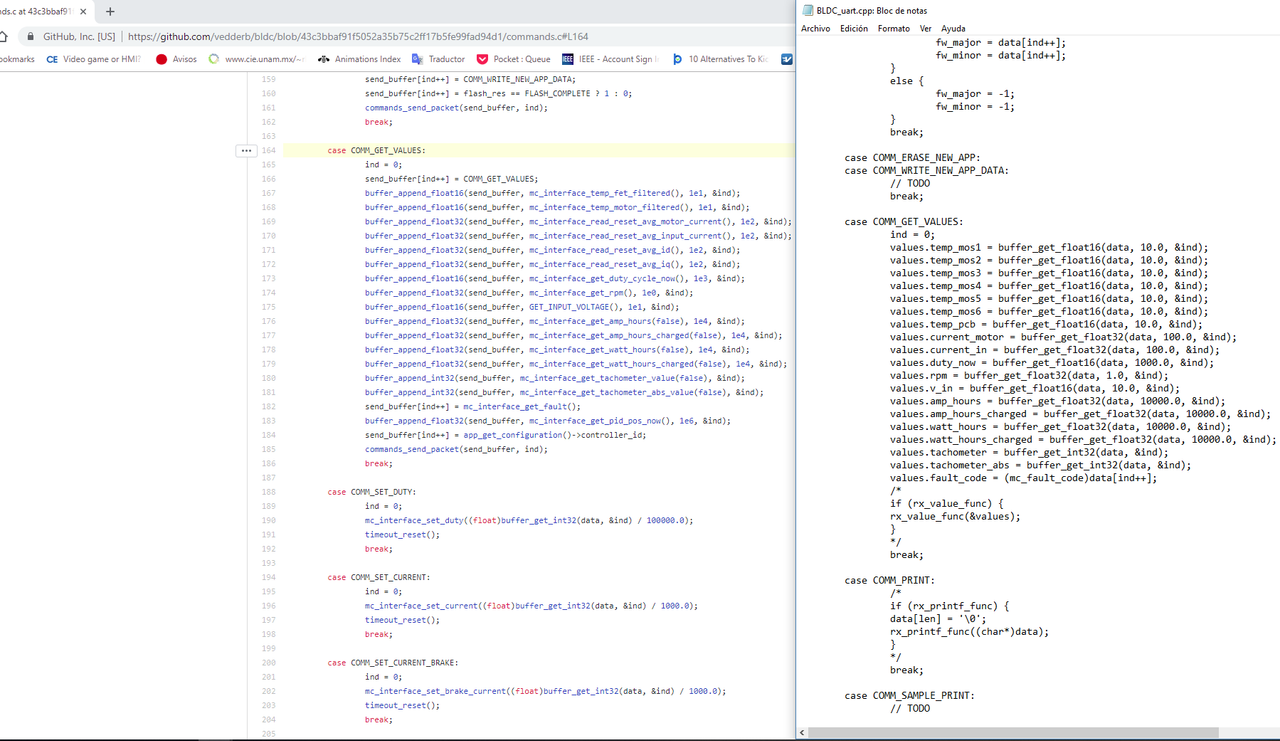Click line number 188 in GitHub
1280x741 pixels.
[267, 492]
